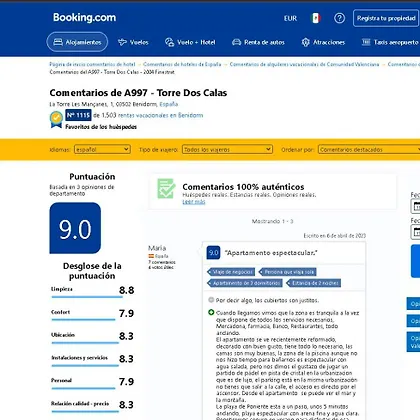
Task: Open the Leer más link
Action: [194, 202]
